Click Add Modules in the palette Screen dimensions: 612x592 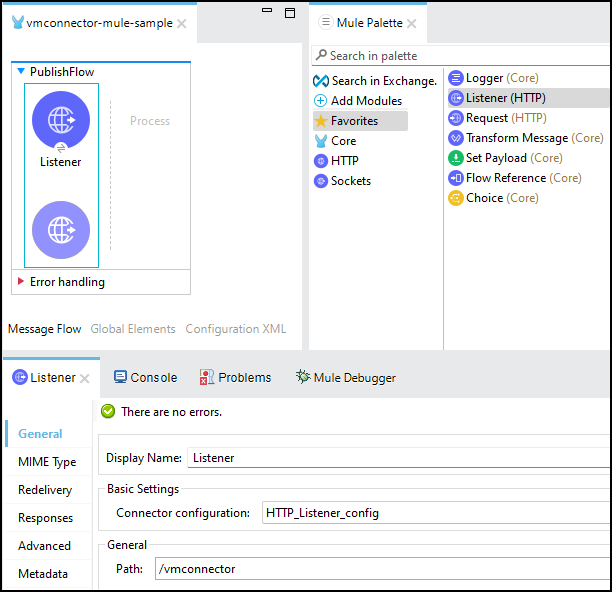pos(366,101)
